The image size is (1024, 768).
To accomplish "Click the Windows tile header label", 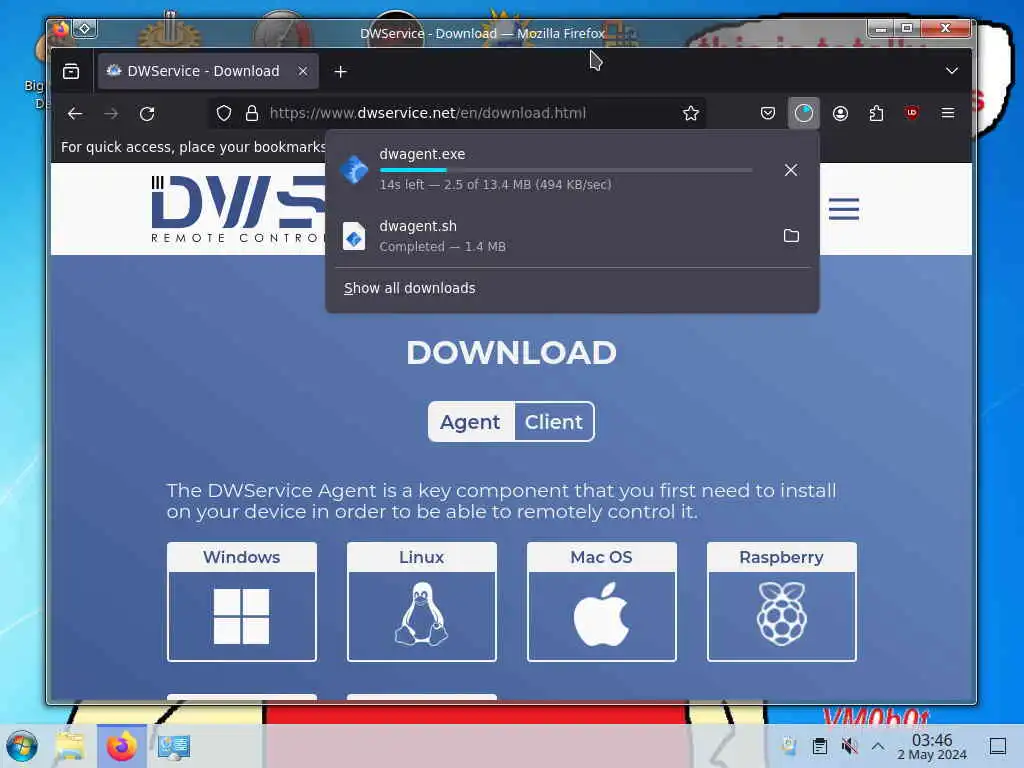I will (242, 557).
